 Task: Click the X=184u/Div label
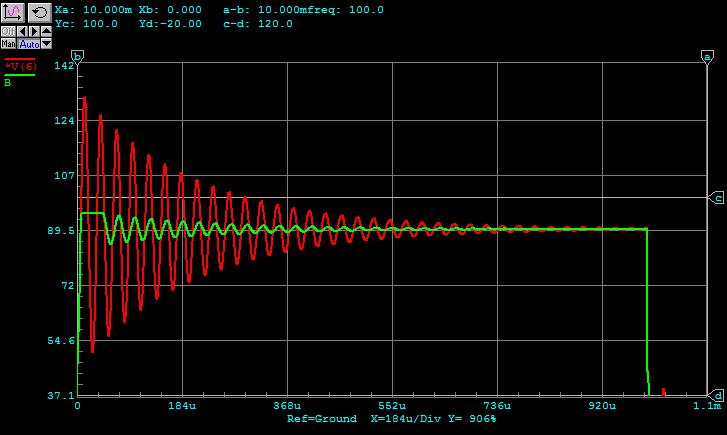(x=406, y=418)
